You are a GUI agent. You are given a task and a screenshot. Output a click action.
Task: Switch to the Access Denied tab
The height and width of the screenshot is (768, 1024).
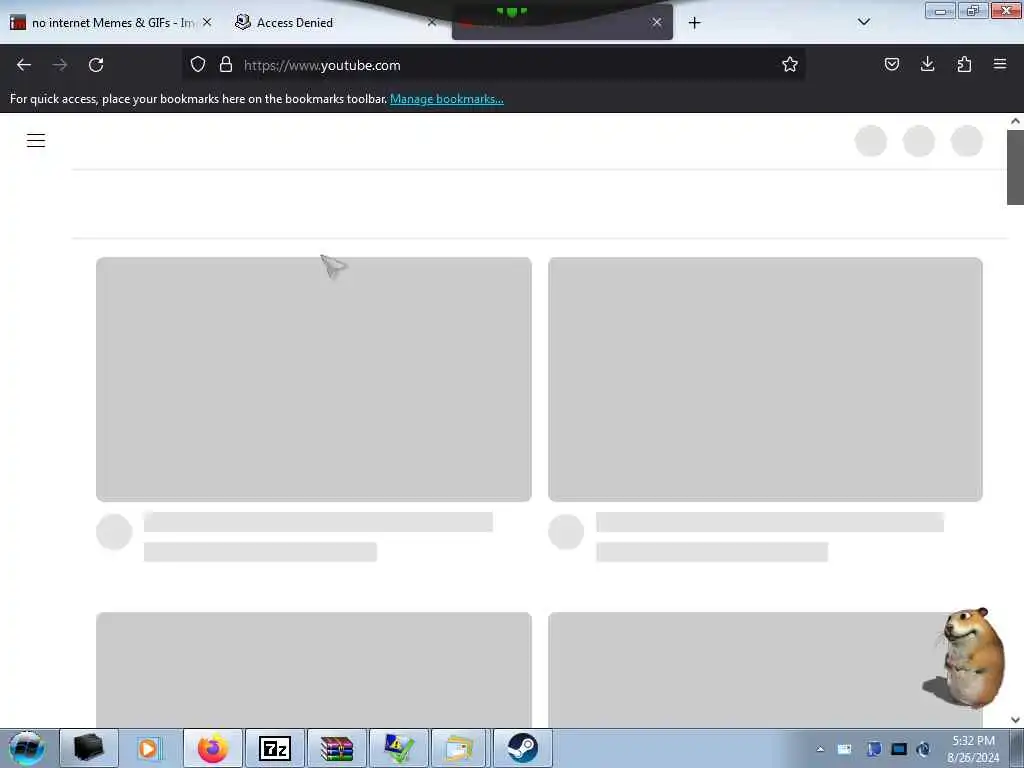(334, 23)
